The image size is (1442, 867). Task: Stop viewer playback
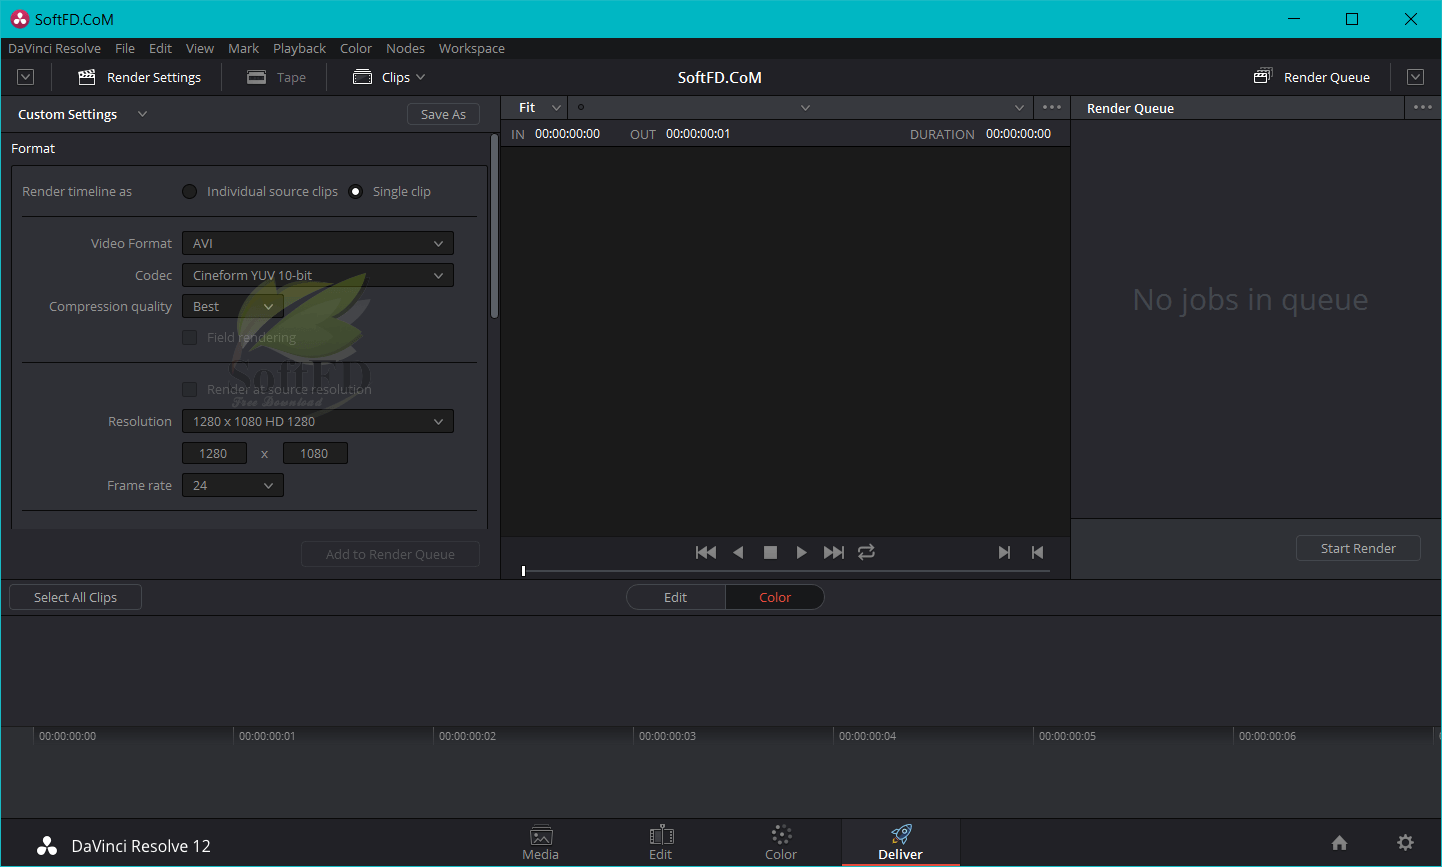coord(770,552)
